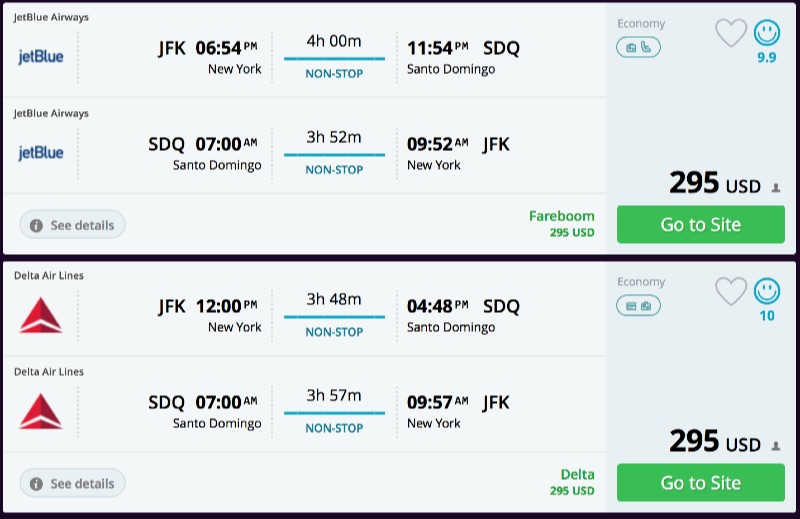Favorite the Delta itinerary using the heart
800x519 pixels.
(731, 292)
